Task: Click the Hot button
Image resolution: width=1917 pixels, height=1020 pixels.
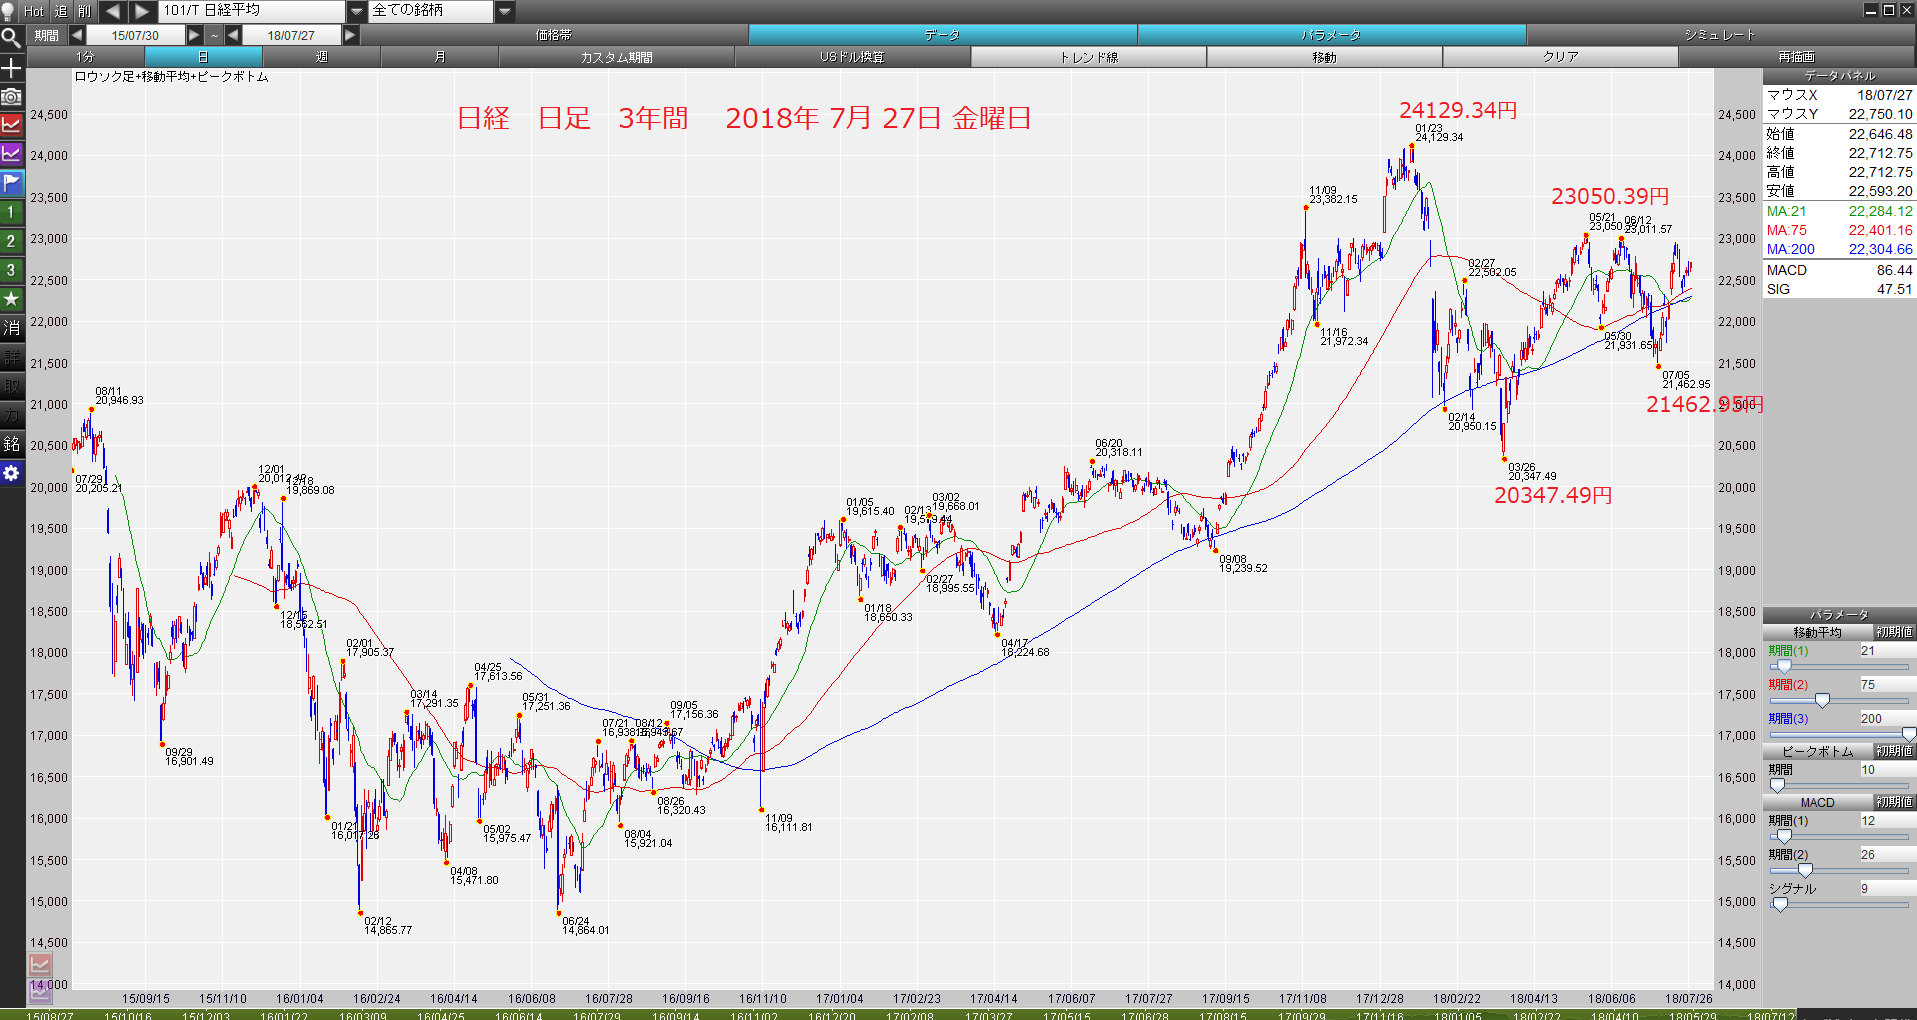Action: 34,11
